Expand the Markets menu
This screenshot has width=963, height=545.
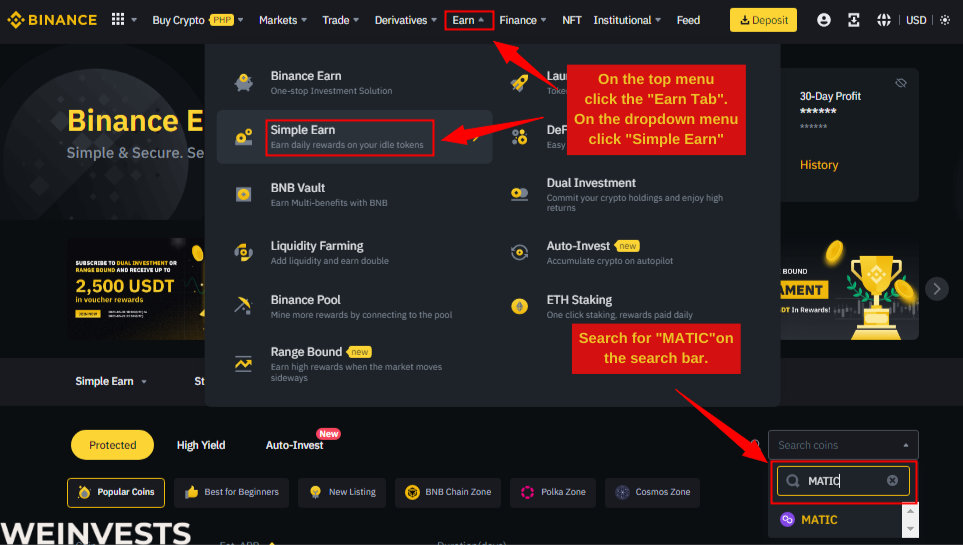click(x=283, y=20)
